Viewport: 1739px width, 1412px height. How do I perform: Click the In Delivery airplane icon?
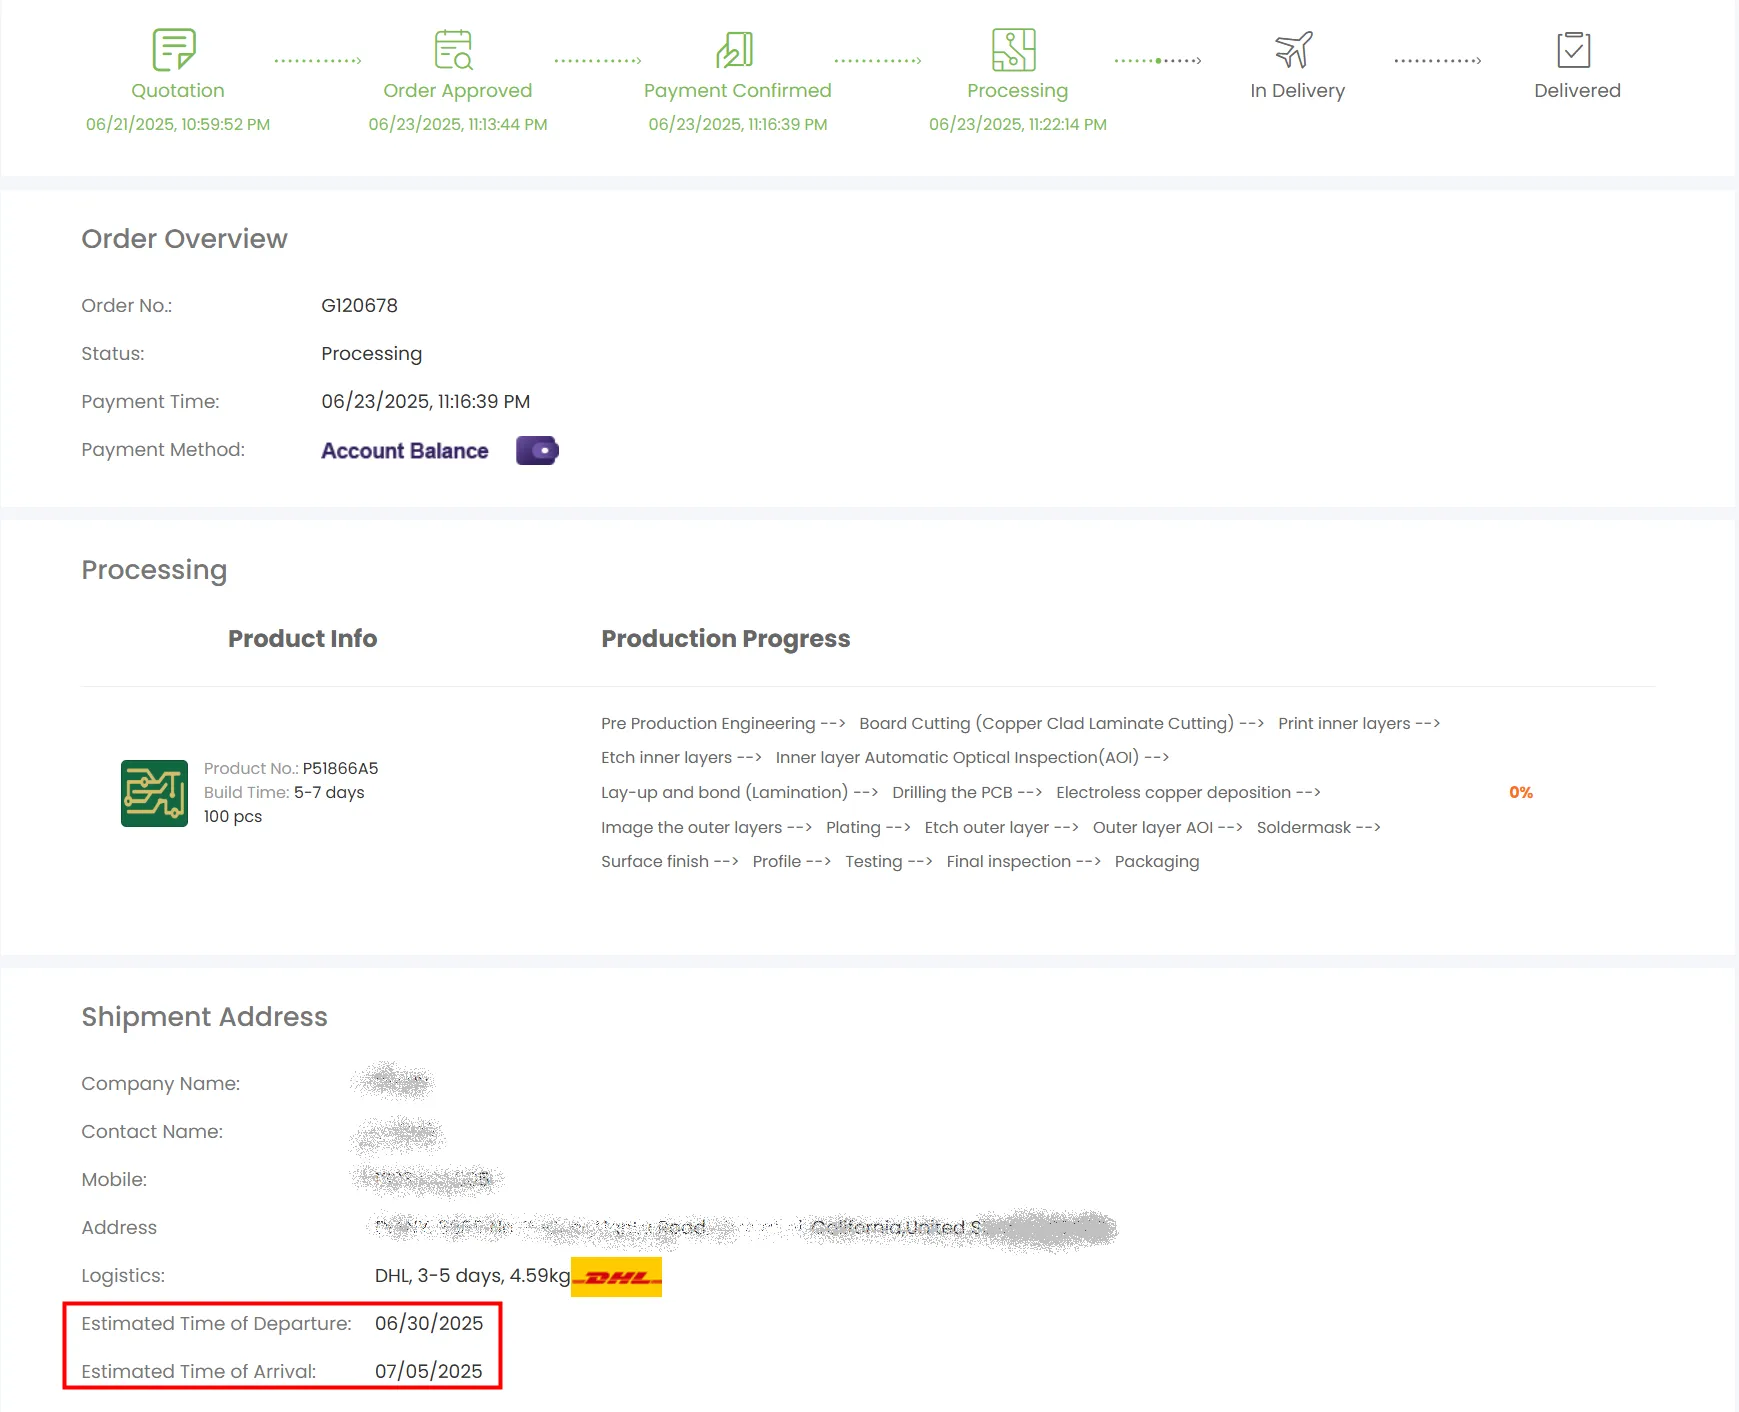point(1294,49)
